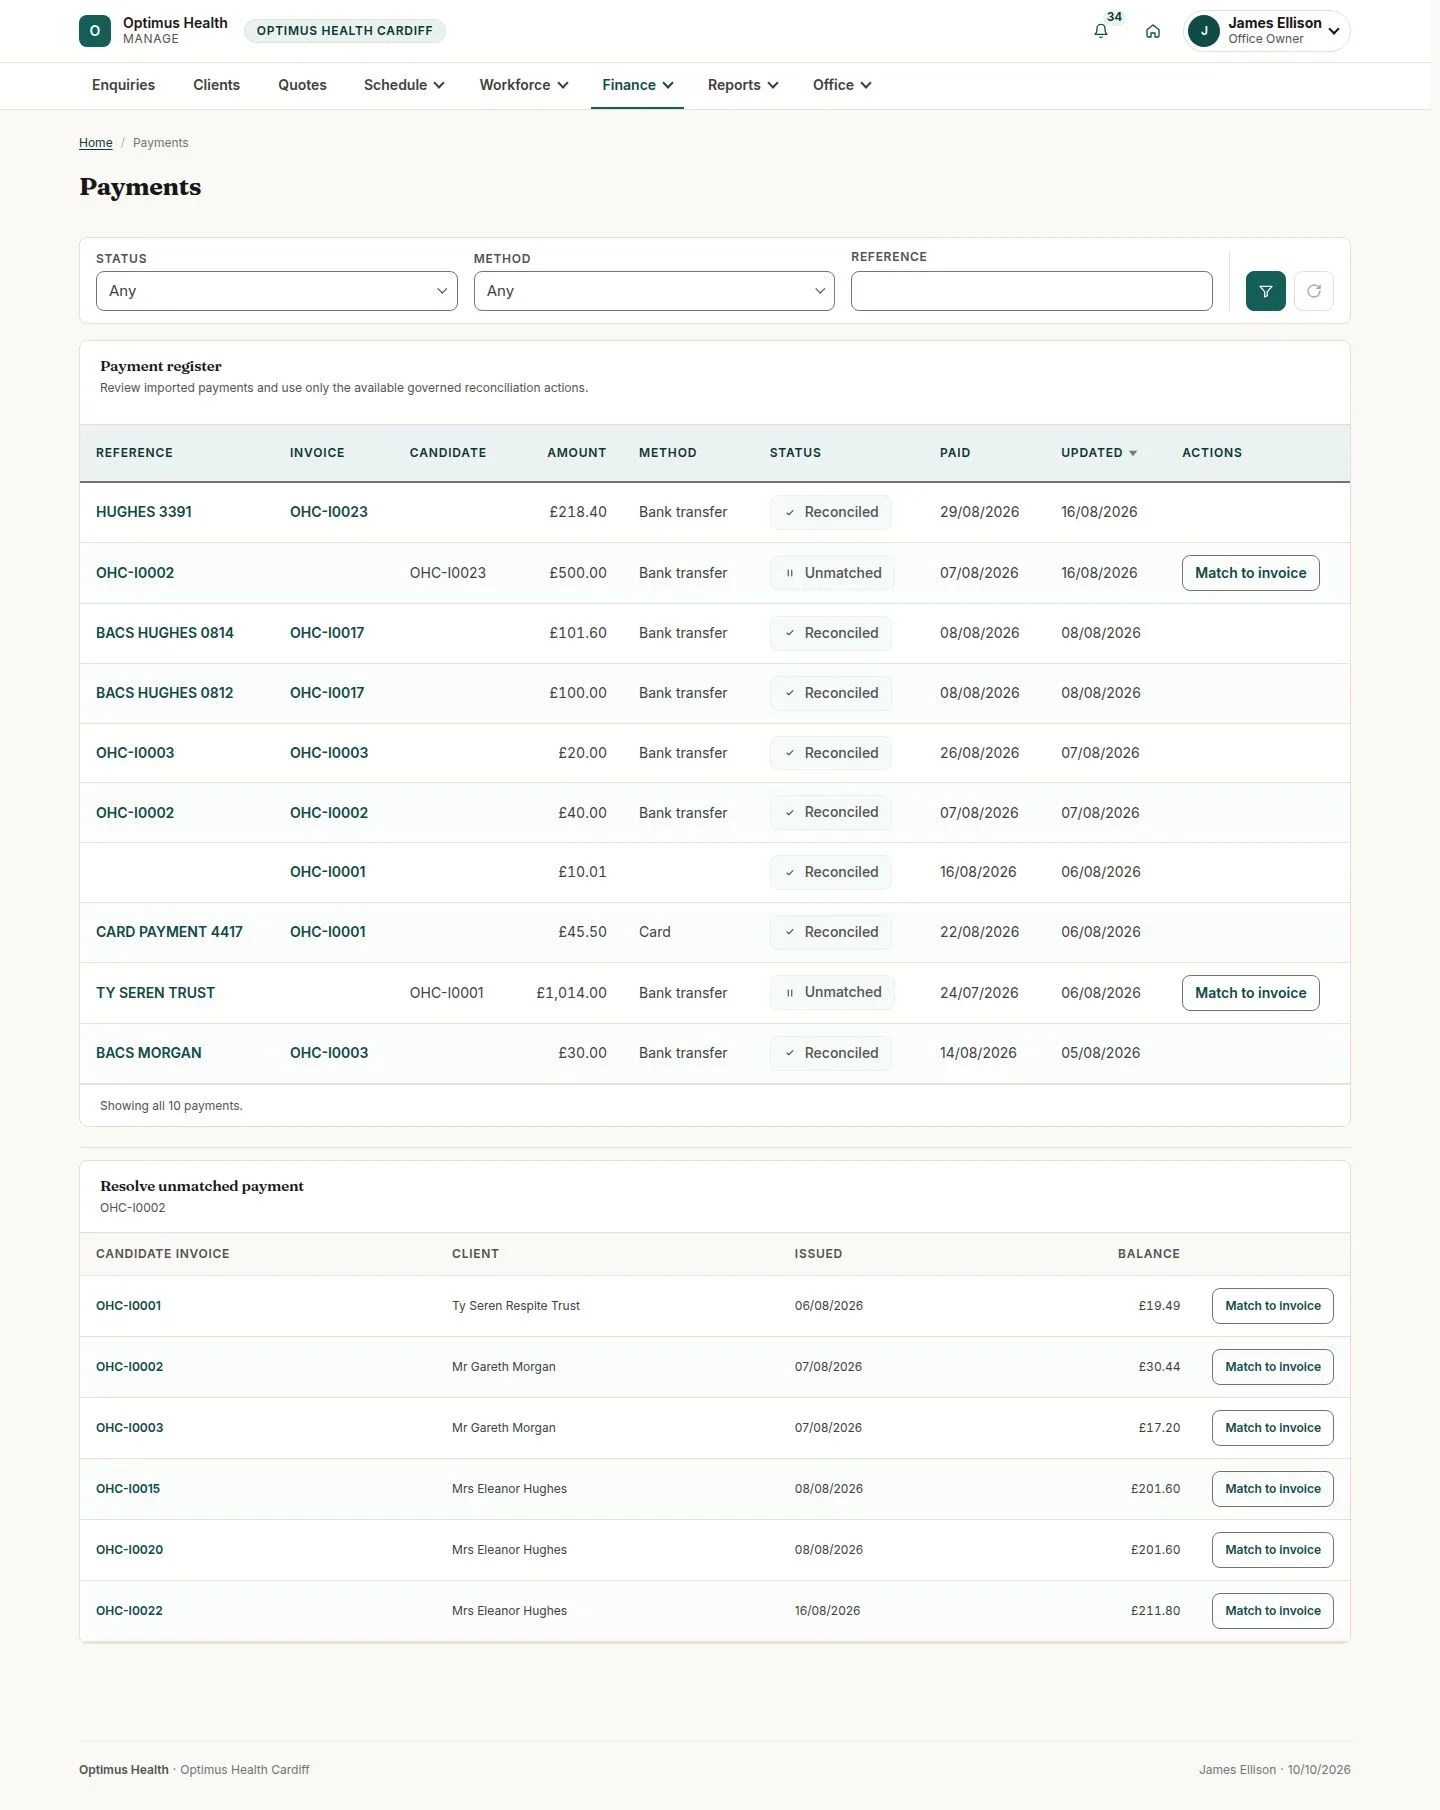Click the Optimus Health logo square
Screen dimensions: 1440x1810
click(x=95, y=31)
